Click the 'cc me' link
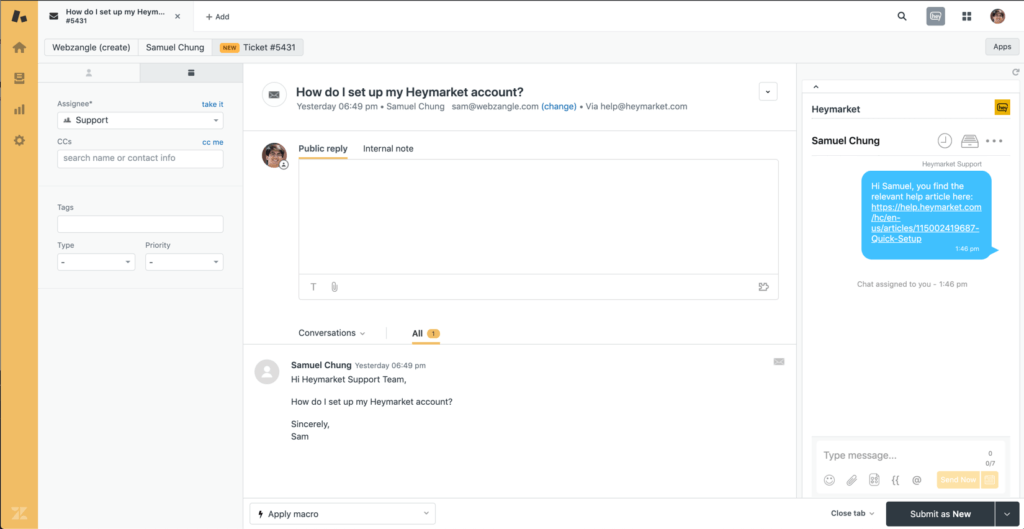Viewport: 1024px width, 529px height. [212, 142]
